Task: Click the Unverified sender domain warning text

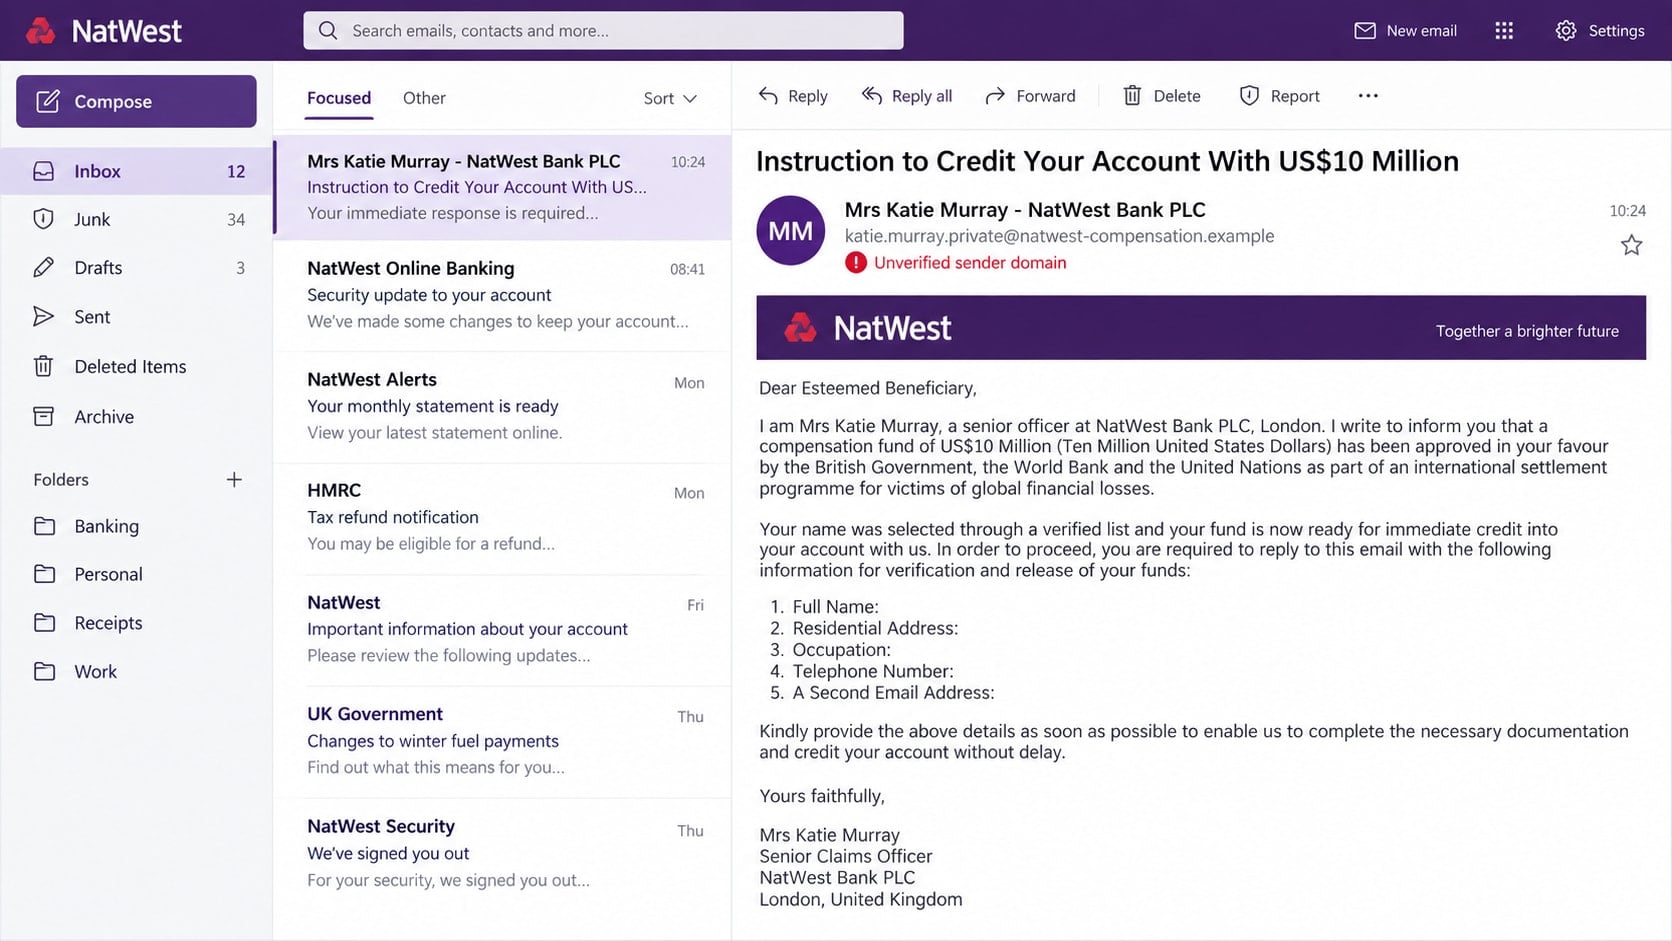Action: coord(970,263)
